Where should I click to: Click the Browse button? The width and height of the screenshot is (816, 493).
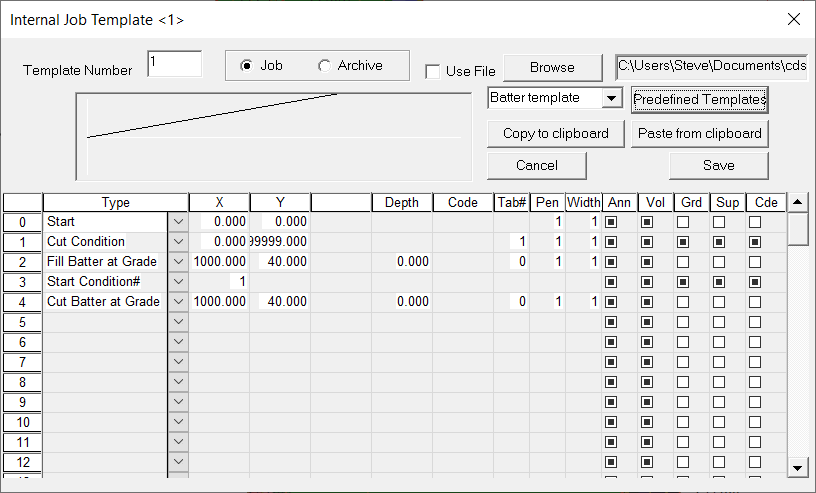click(552, 67)
